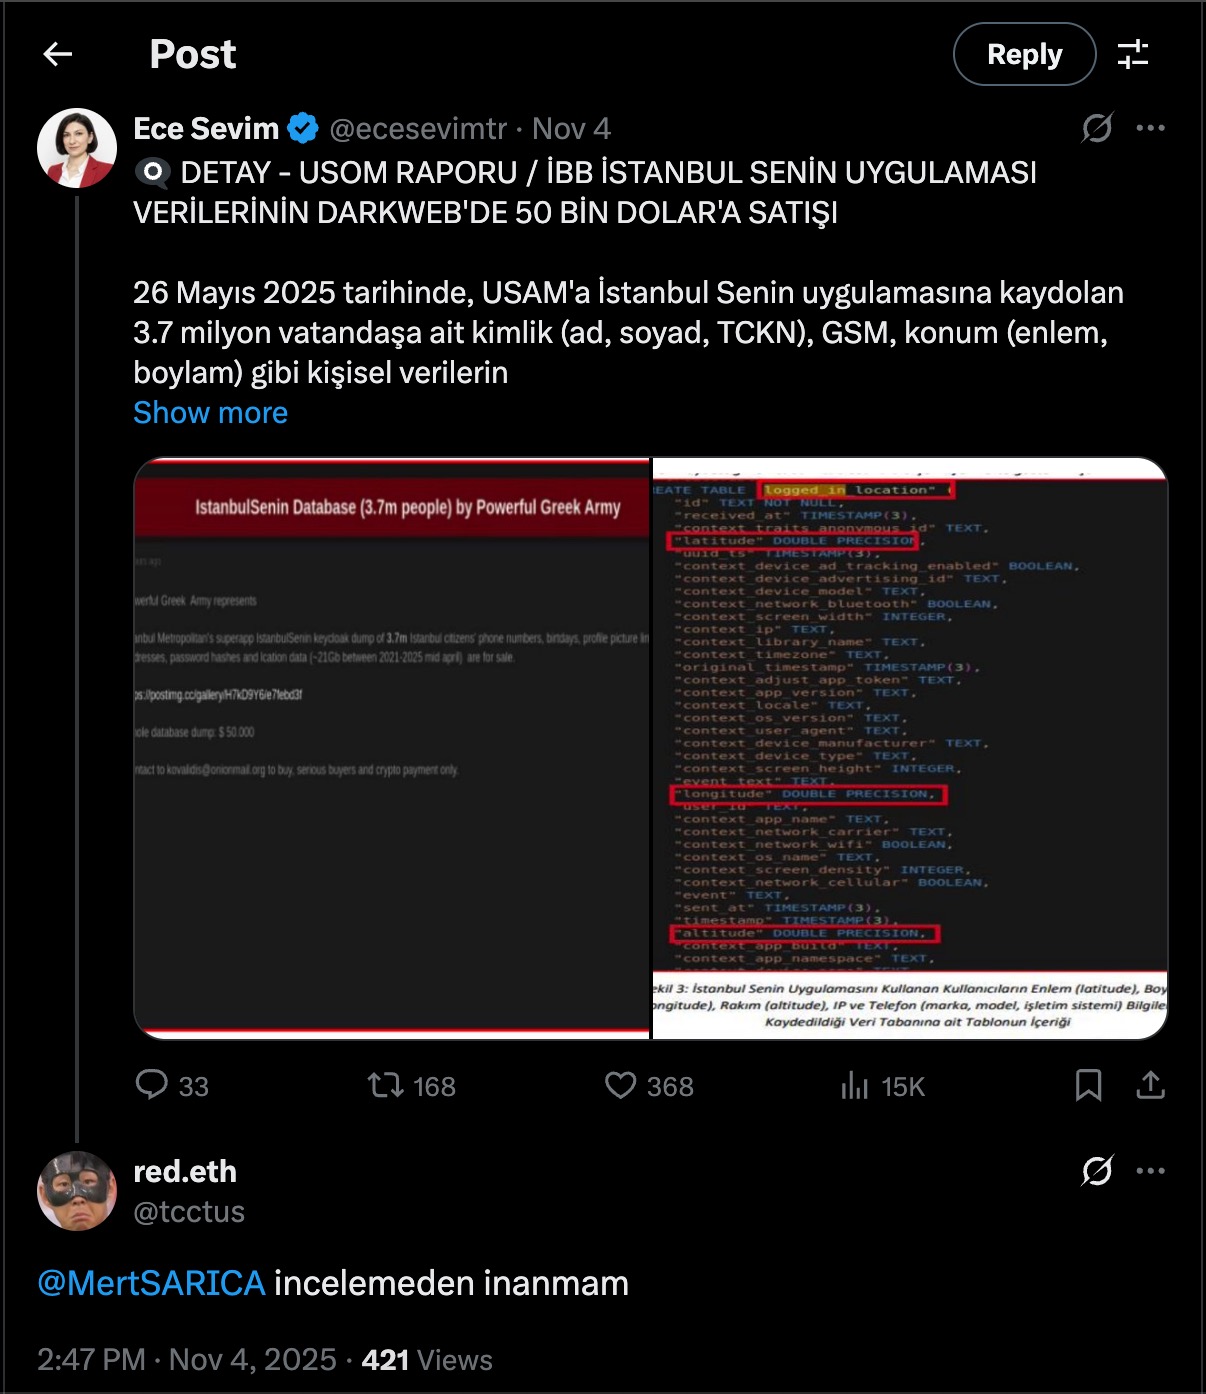
Task: Open more options on red.eth's reply
Action: 1151,1171
